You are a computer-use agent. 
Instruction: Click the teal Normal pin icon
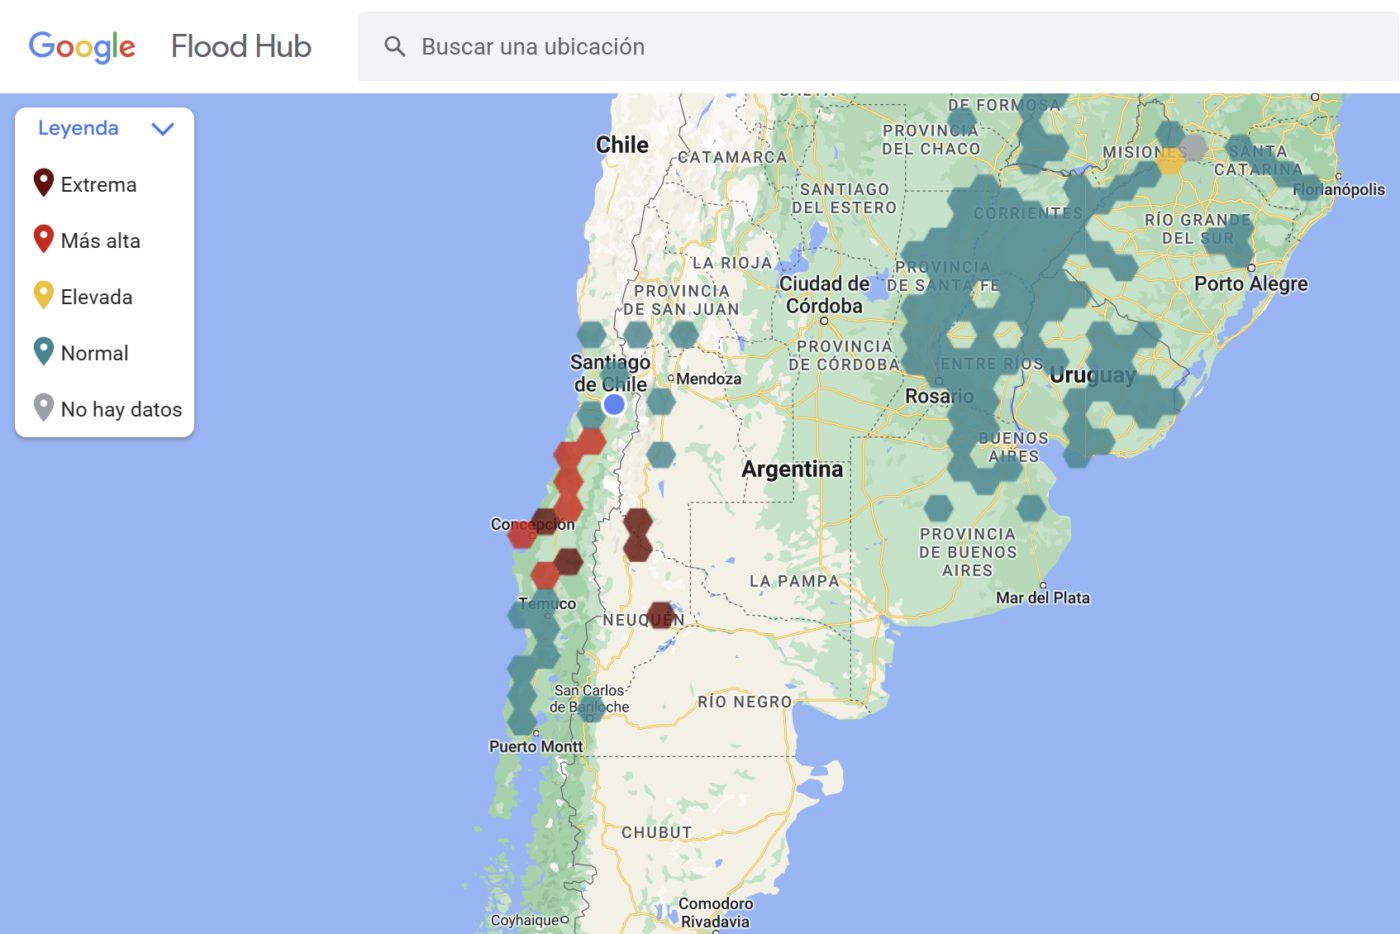click(43, 351)
